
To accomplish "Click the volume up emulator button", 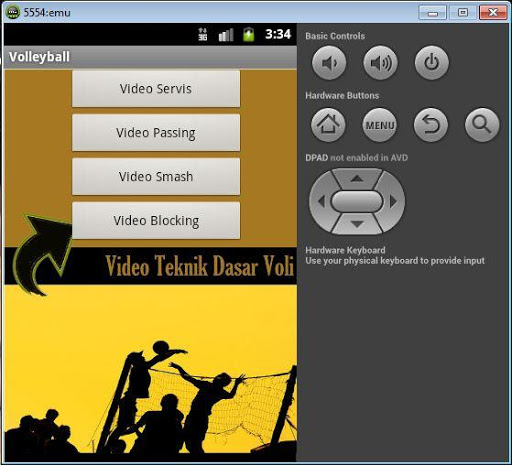I will click(x=380, y=63).
